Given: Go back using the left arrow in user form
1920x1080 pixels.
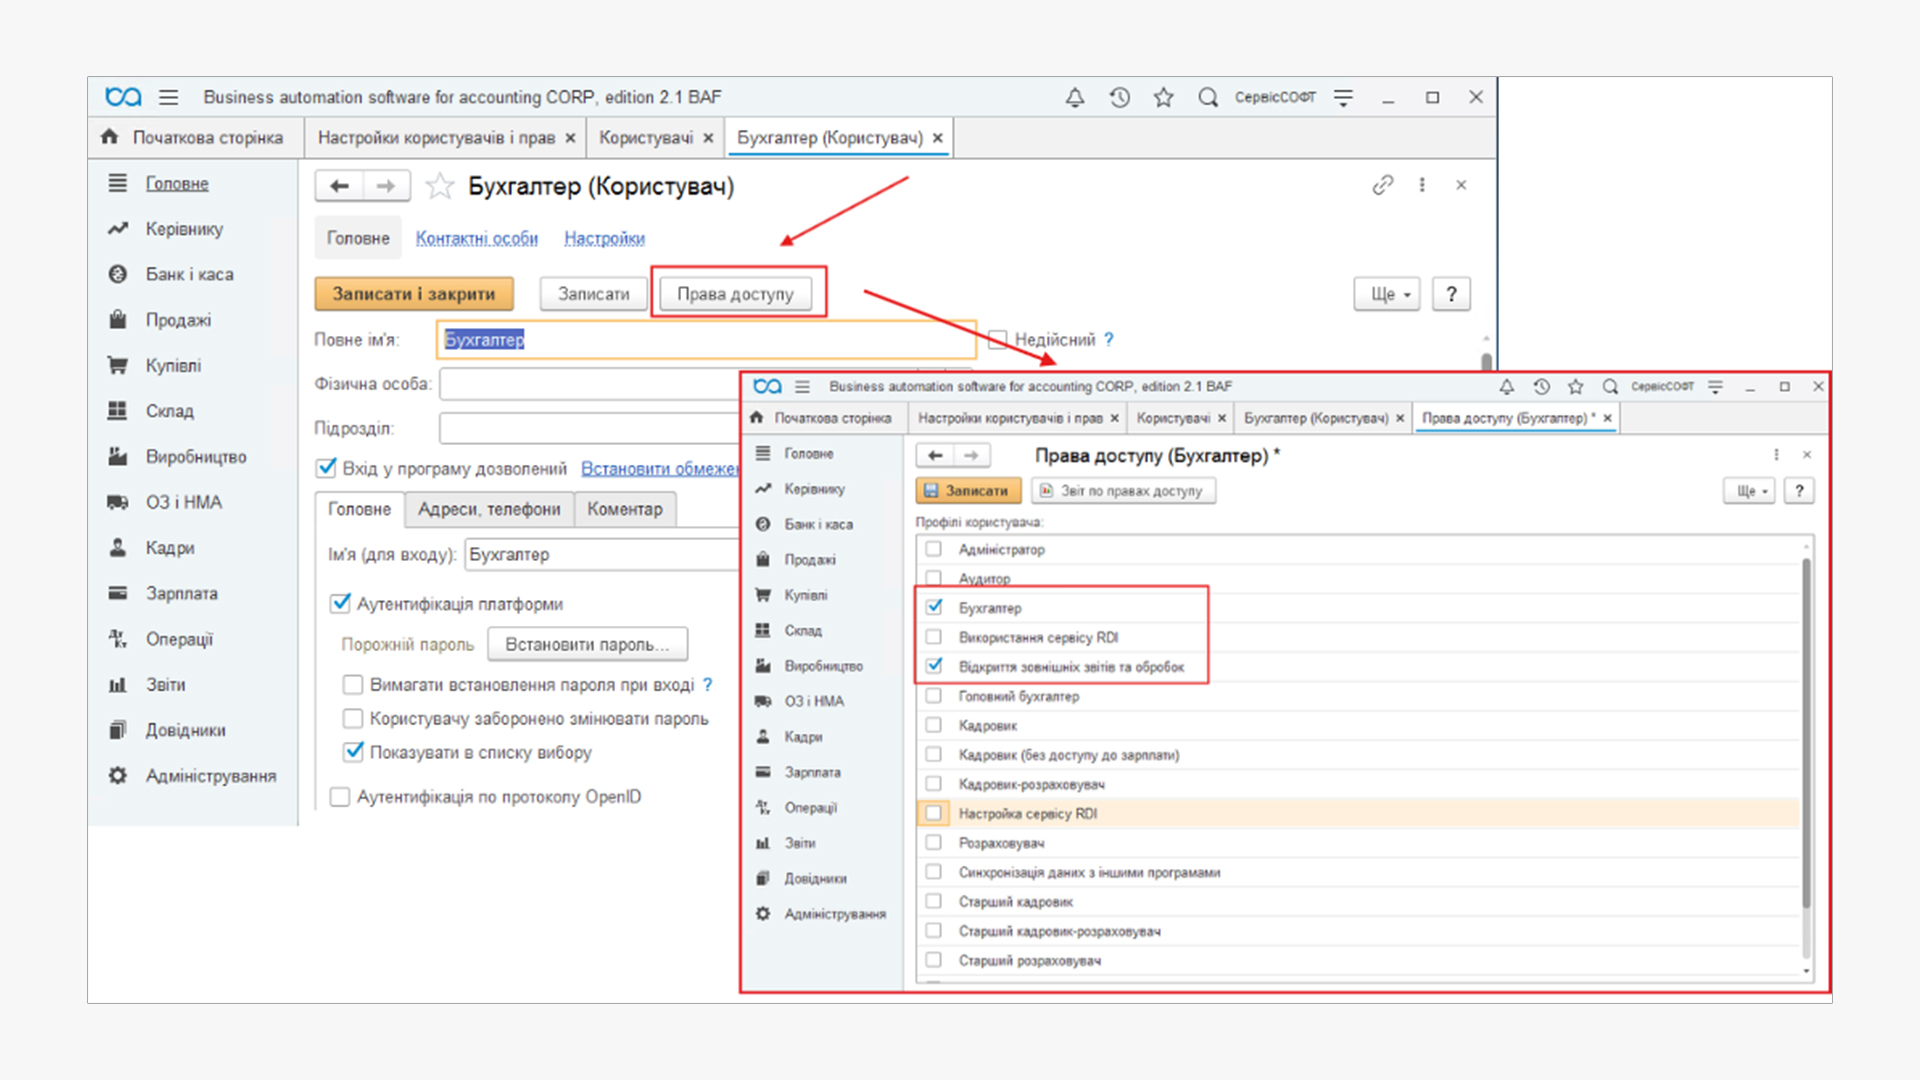Looking at the screenshot, I should [x=340, y=186].
